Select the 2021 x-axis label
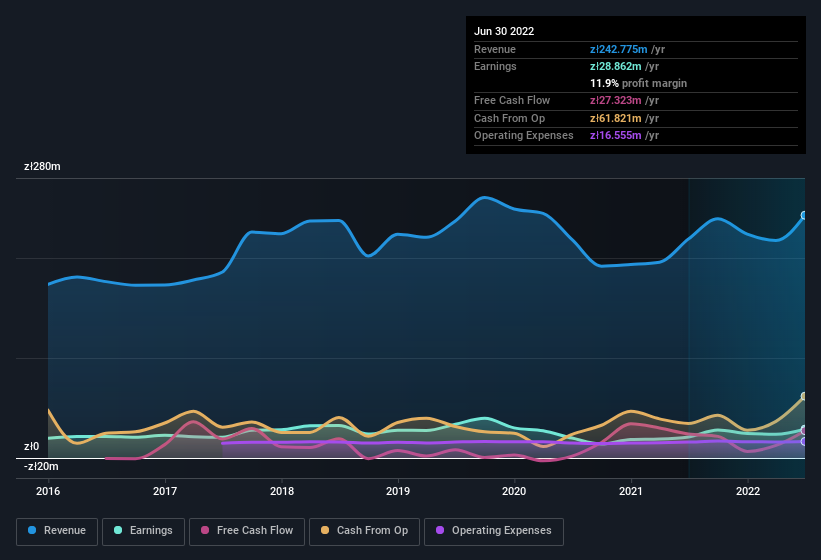 pos(631,491)
